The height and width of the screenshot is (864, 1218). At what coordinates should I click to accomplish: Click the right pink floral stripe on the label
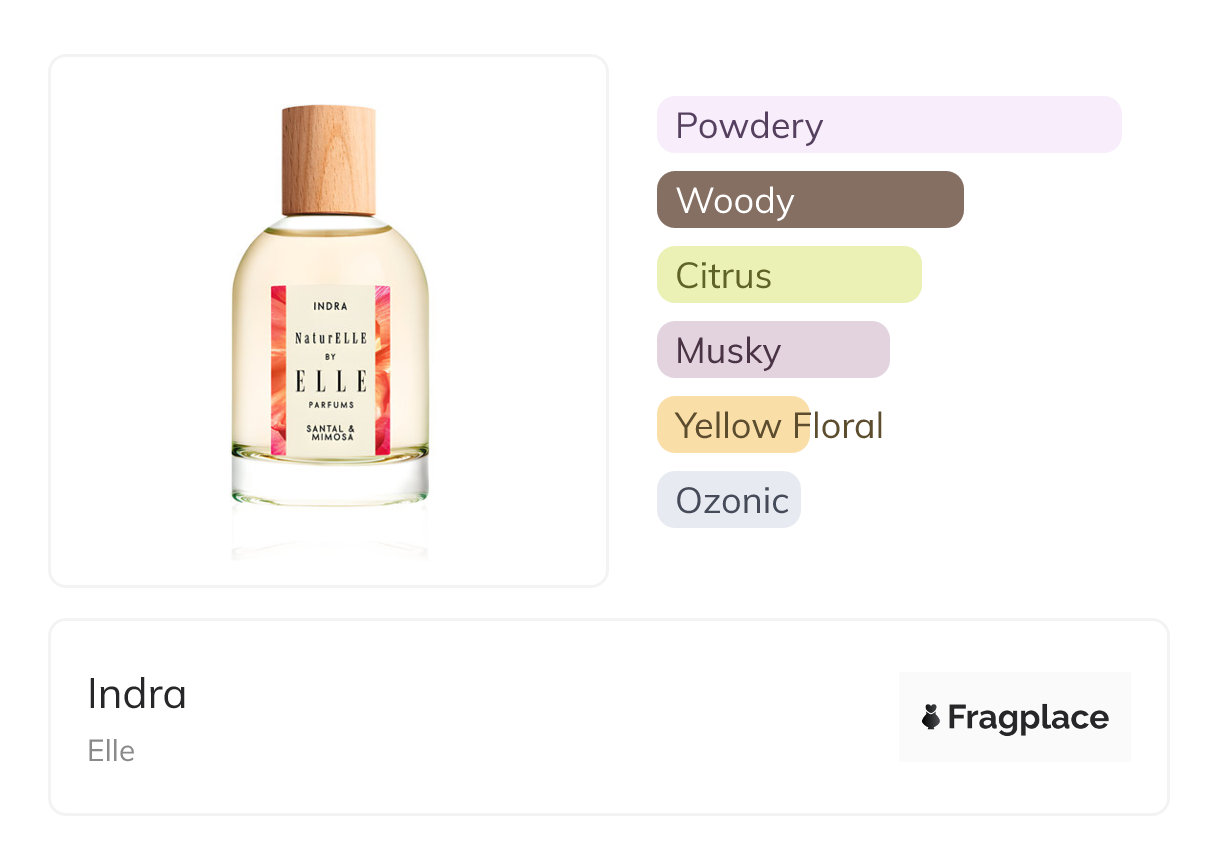382,370
